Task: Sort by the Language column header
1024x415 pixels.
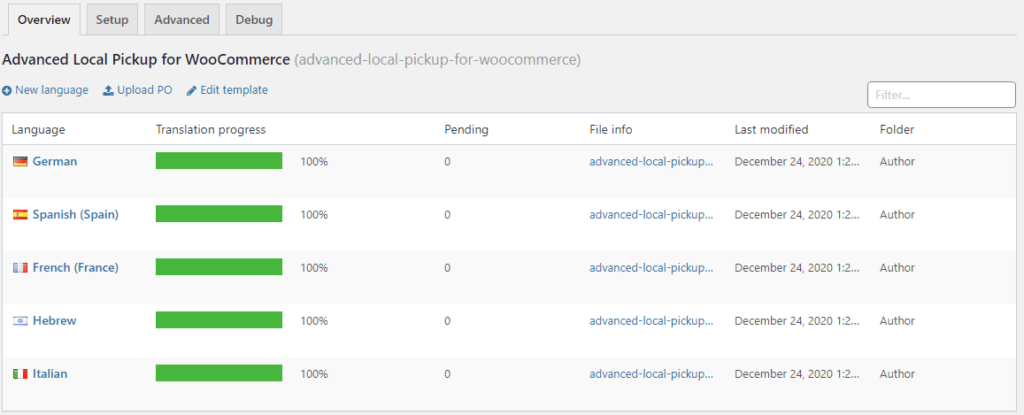Action: (39, 130)
